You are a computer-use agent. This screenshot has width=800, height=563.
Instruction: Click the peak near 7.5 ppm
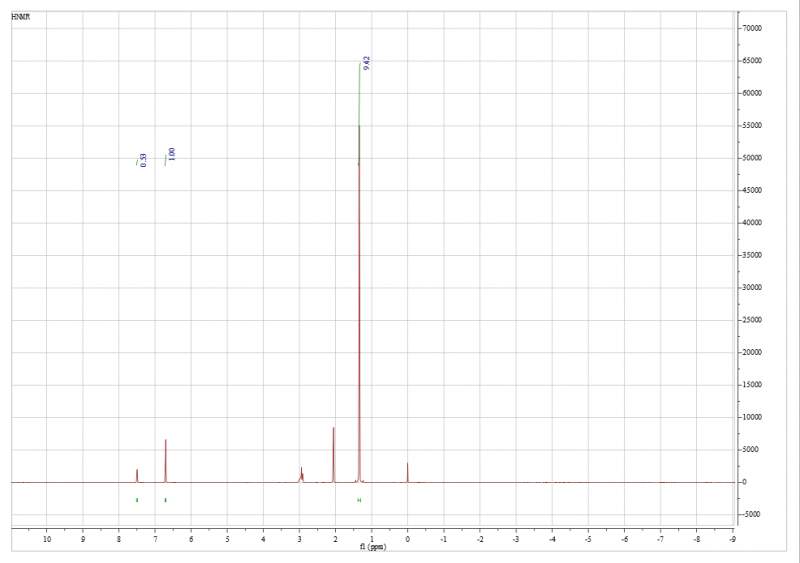pyautogui.click(x=137, y=476)
